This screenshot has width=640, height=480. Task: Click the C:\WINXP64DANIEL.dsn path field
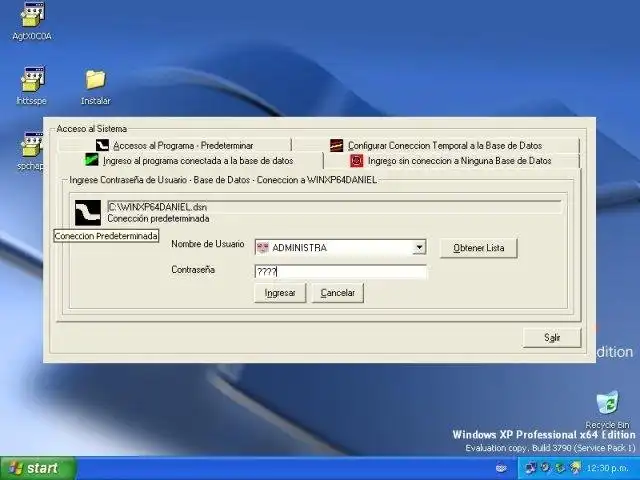(334, 207)
